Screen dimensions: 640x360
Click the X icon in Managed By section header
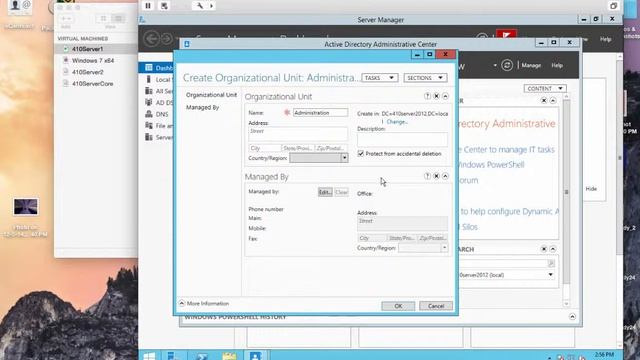click(x=436, y=176)
